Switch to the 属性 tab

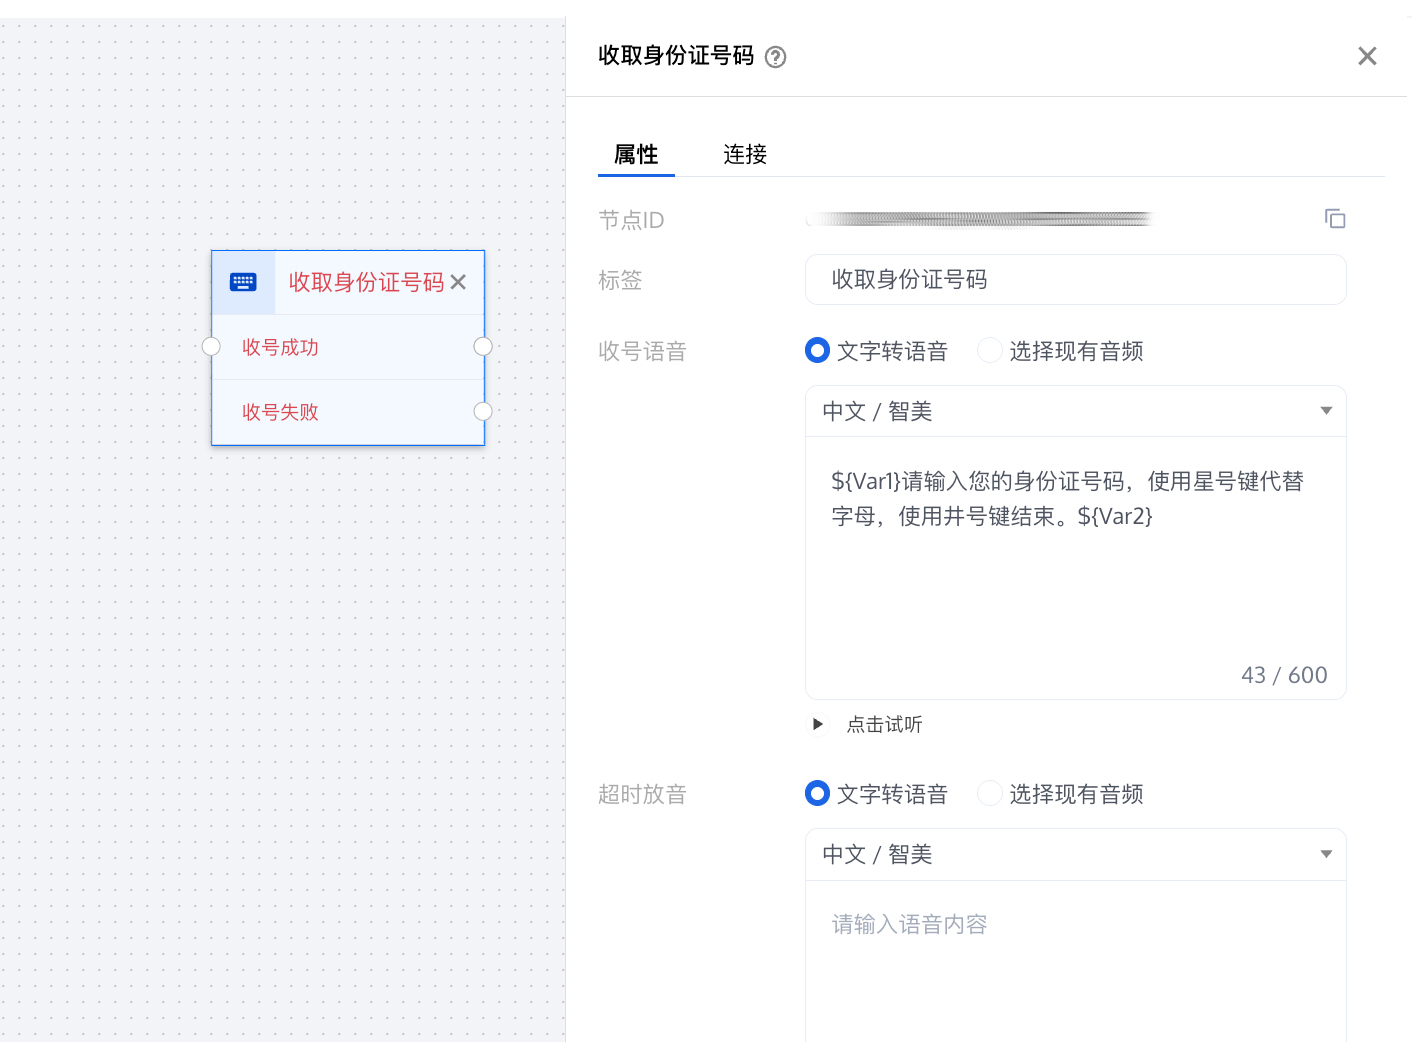(636, 154)
